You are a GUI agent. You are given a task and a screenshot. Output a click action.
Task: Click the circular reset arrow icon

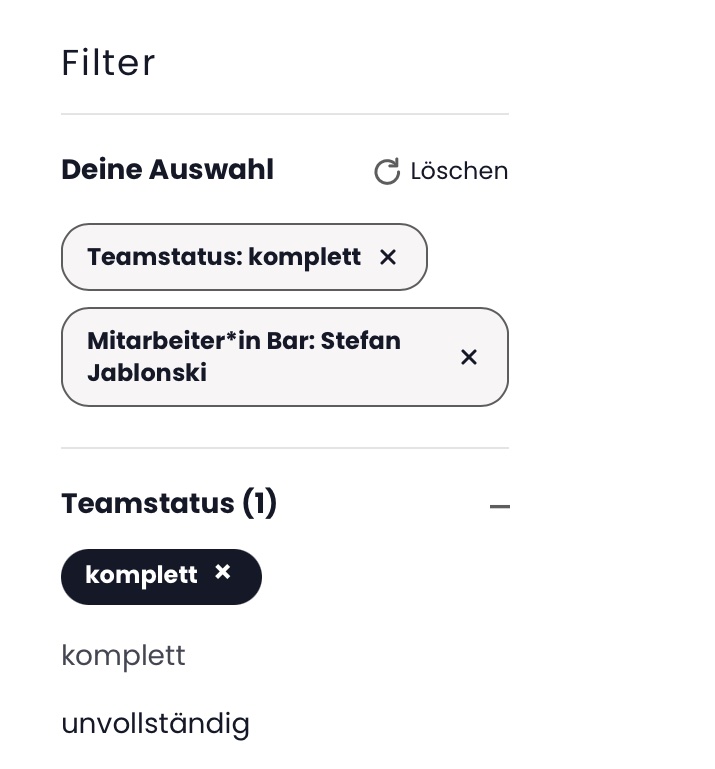tap(387, 171)
